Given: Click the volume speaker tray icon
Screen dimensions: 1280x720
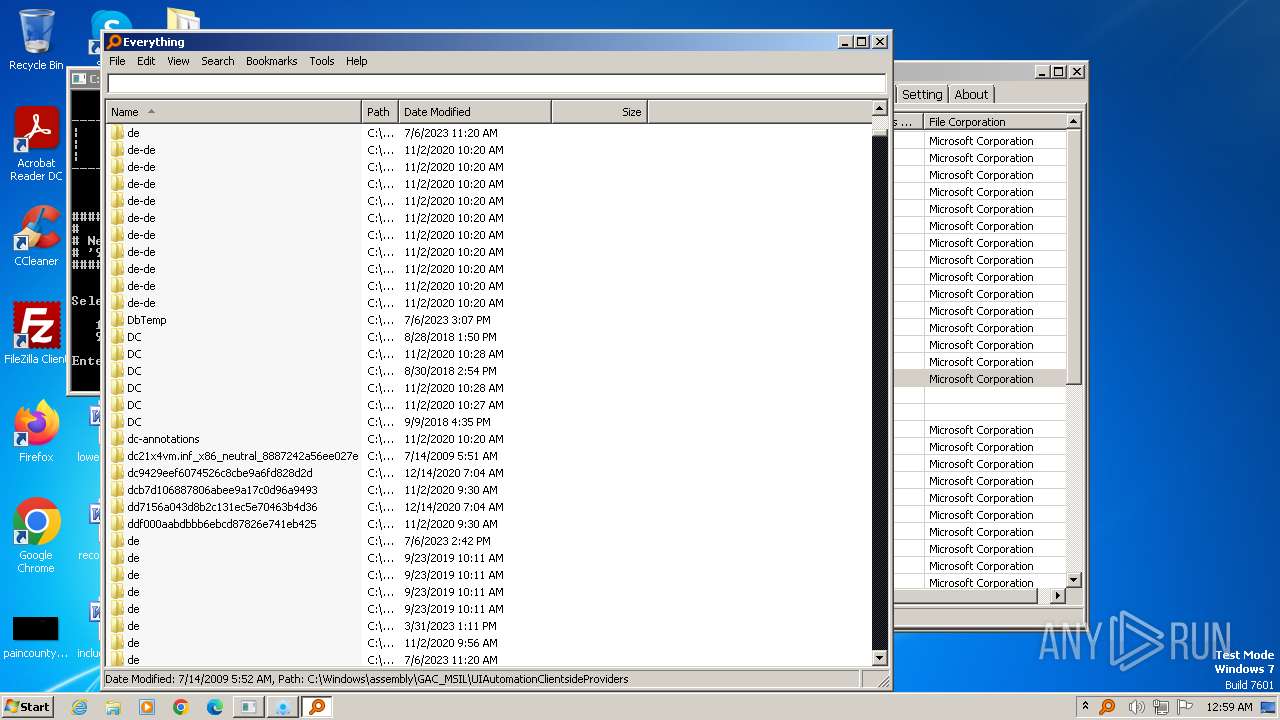Looking at the screenshot, I should pos(1136,707).
